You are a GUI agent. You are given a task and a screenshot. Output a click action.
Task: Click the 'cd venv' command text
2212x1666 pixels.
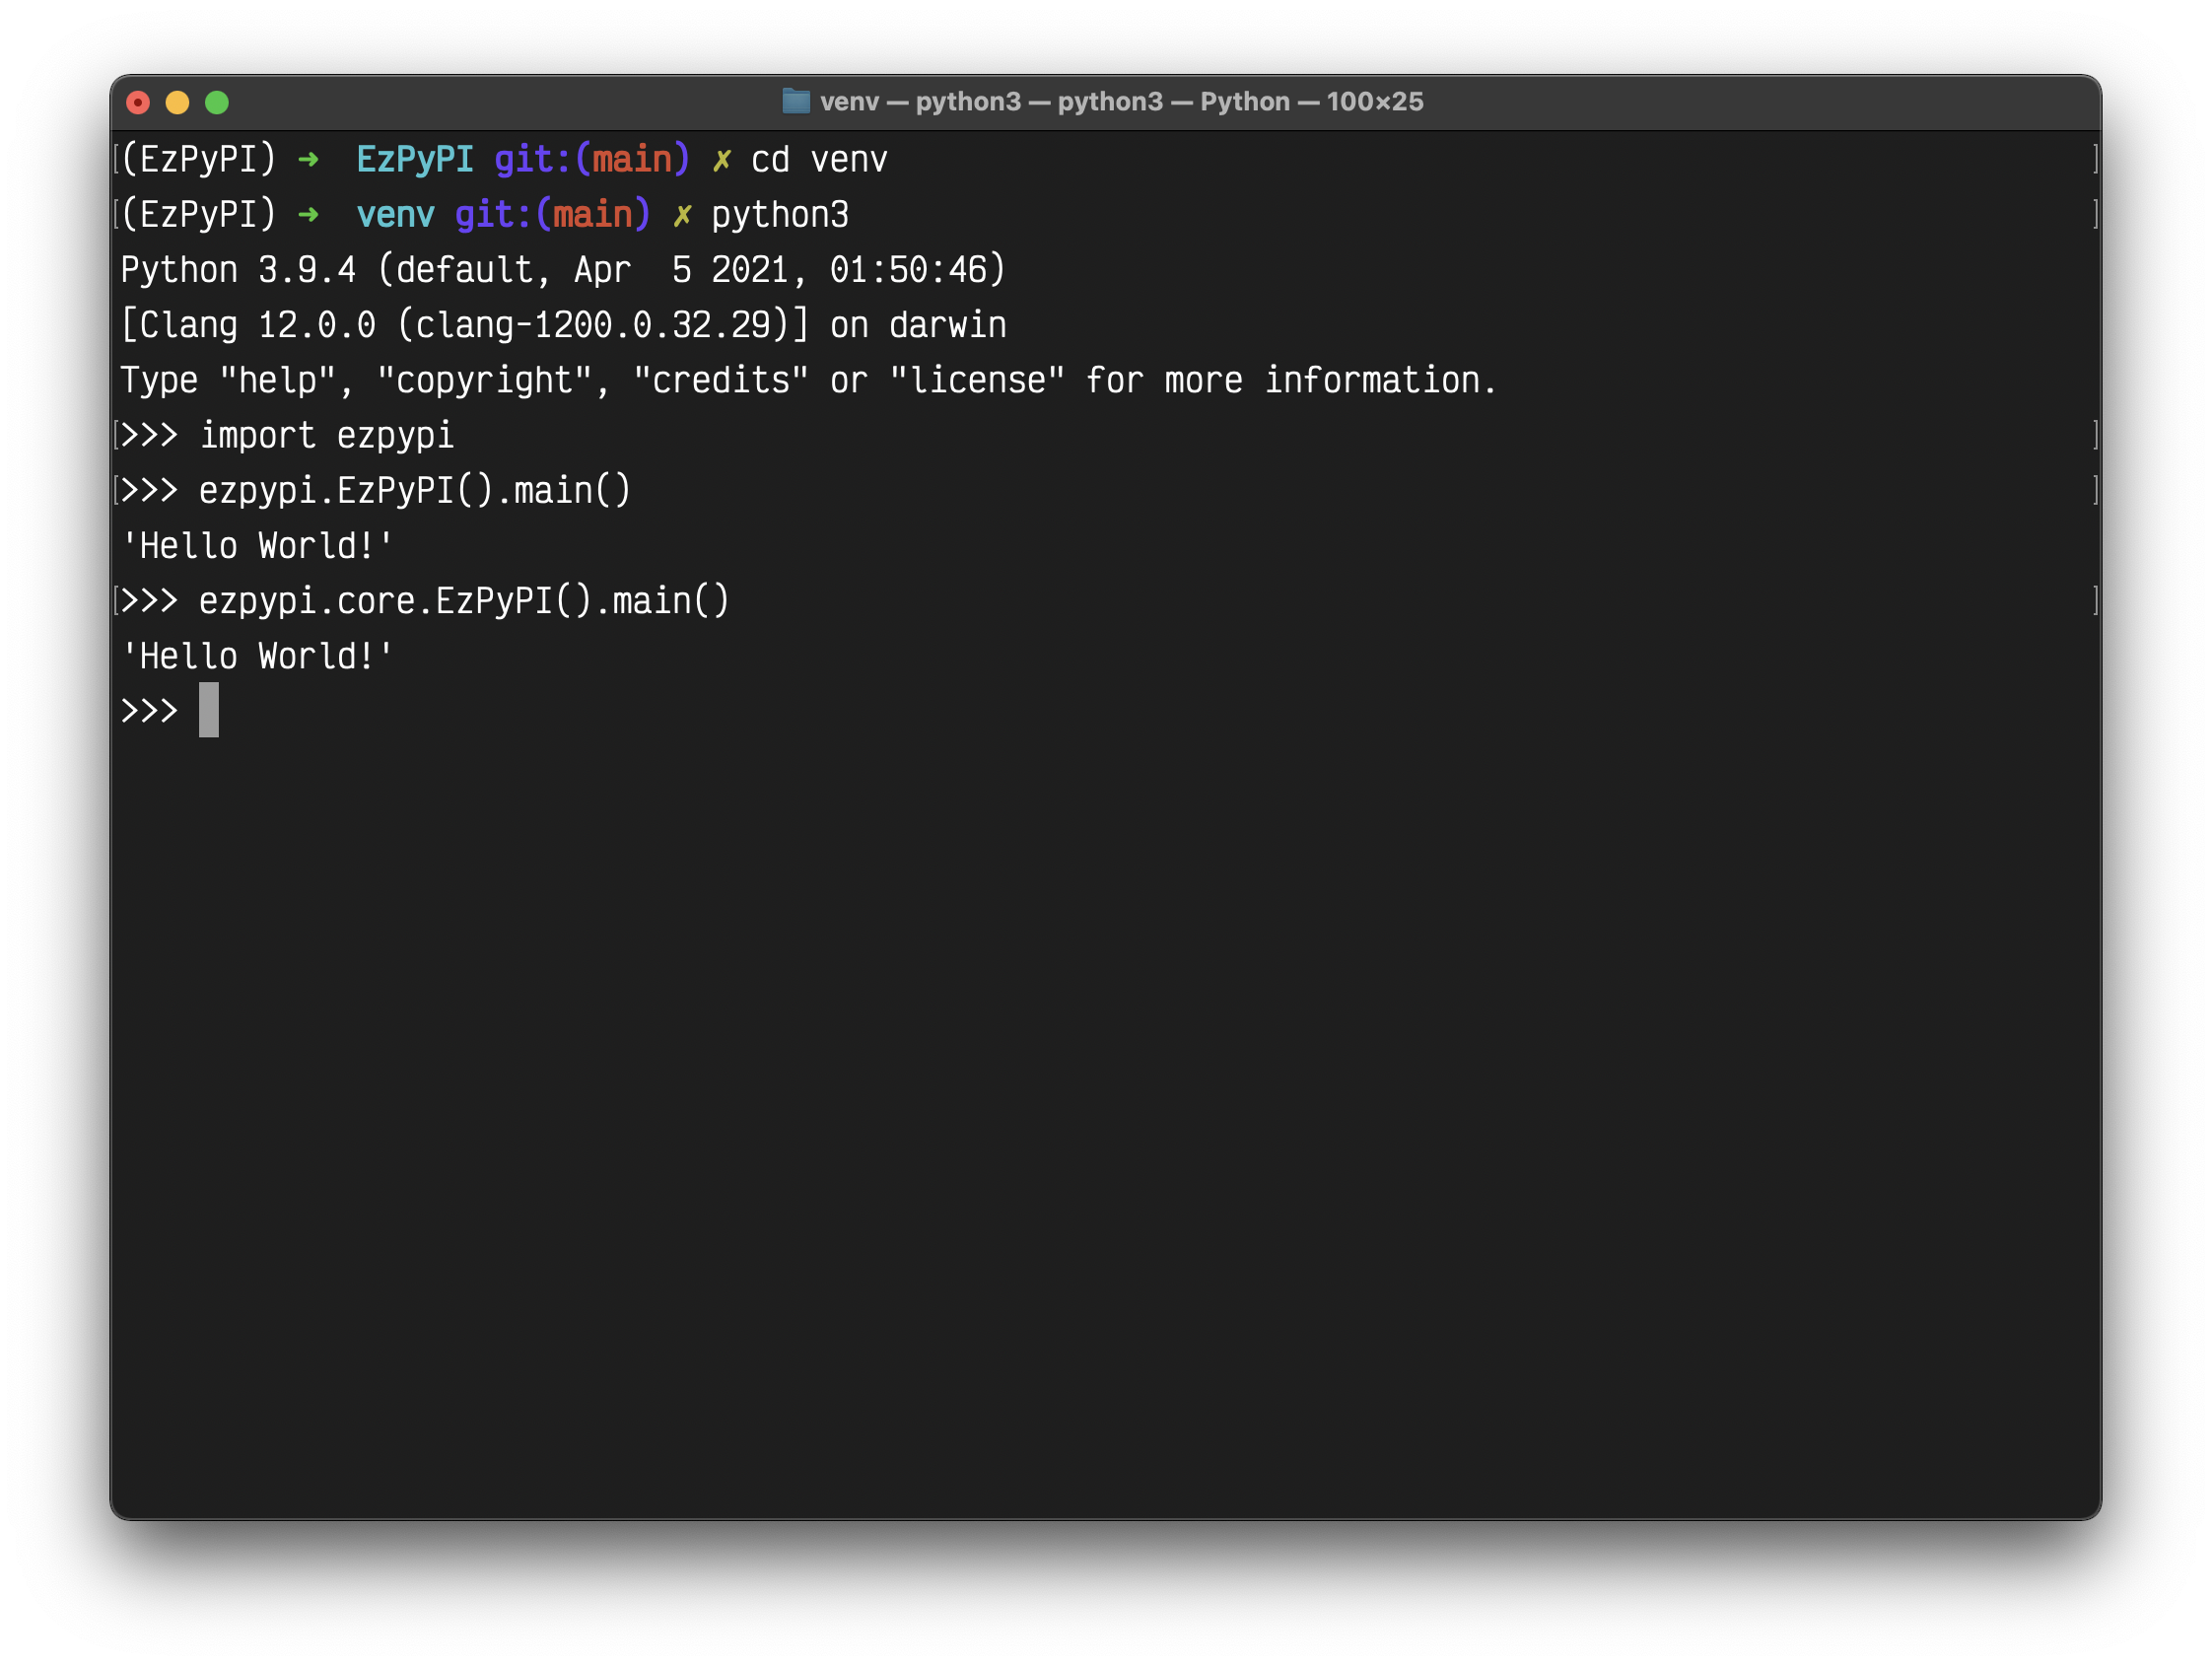(x=818, y=160)
